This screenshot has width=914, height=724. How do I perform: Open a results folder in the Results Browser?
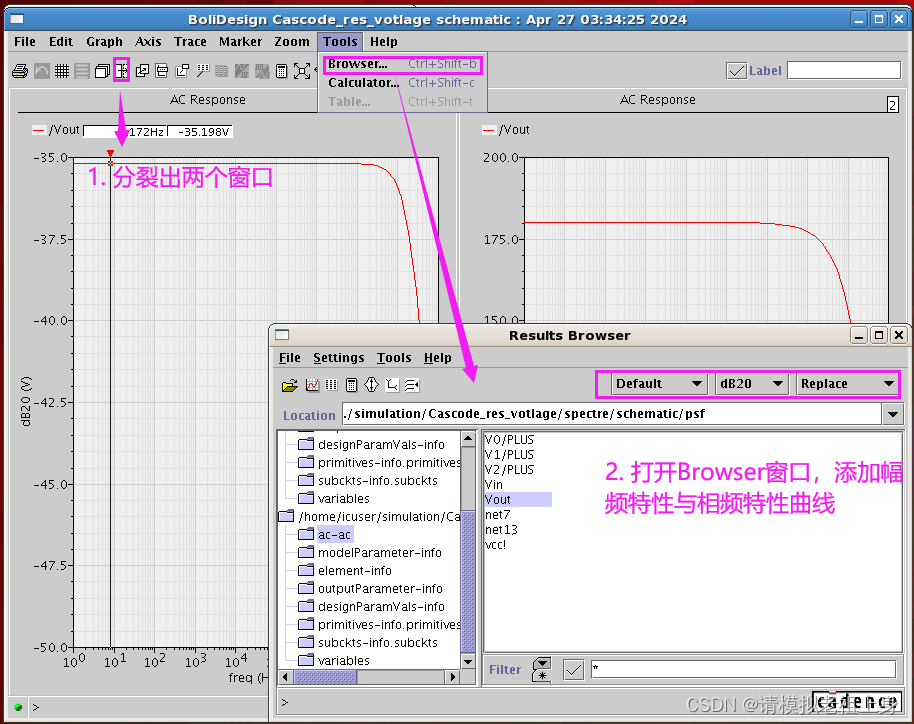(291, 384)
